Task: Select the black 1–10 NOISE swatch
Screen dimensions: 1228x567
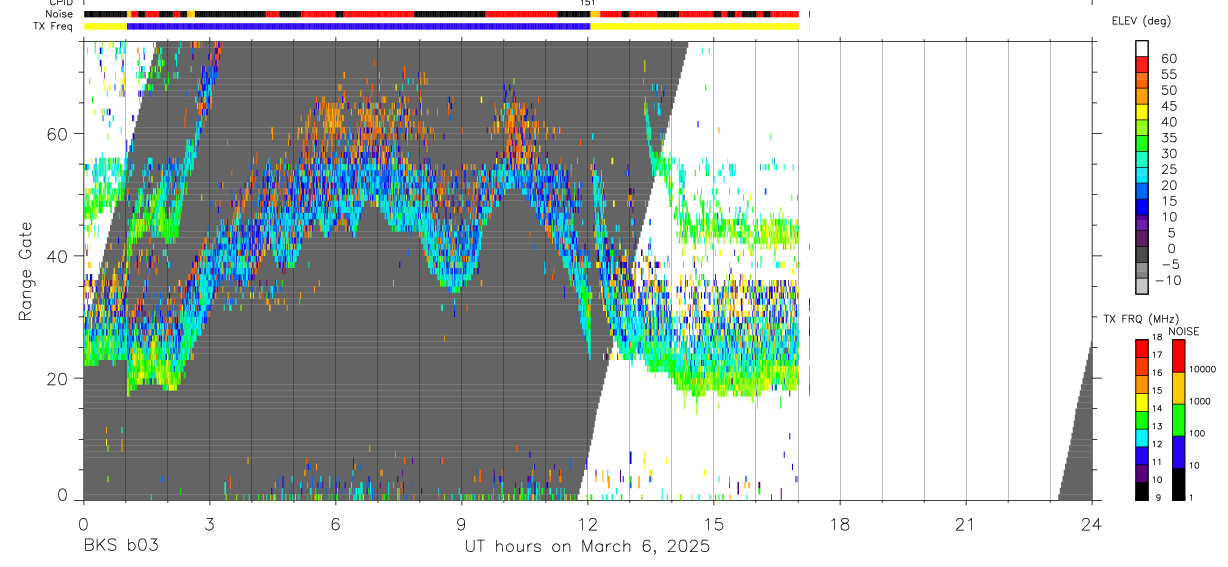Action: [1178, 484]
